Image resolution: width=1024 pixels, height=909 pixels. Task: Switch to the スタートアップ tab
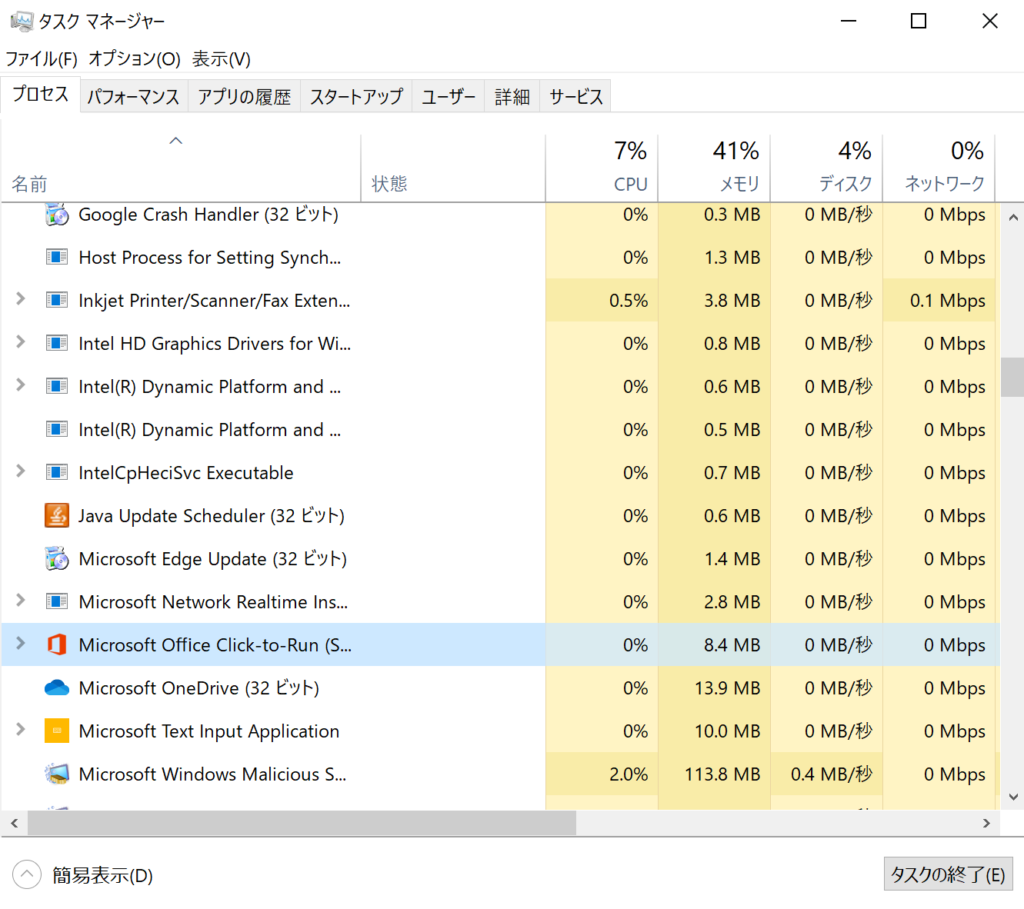[357, 97]
